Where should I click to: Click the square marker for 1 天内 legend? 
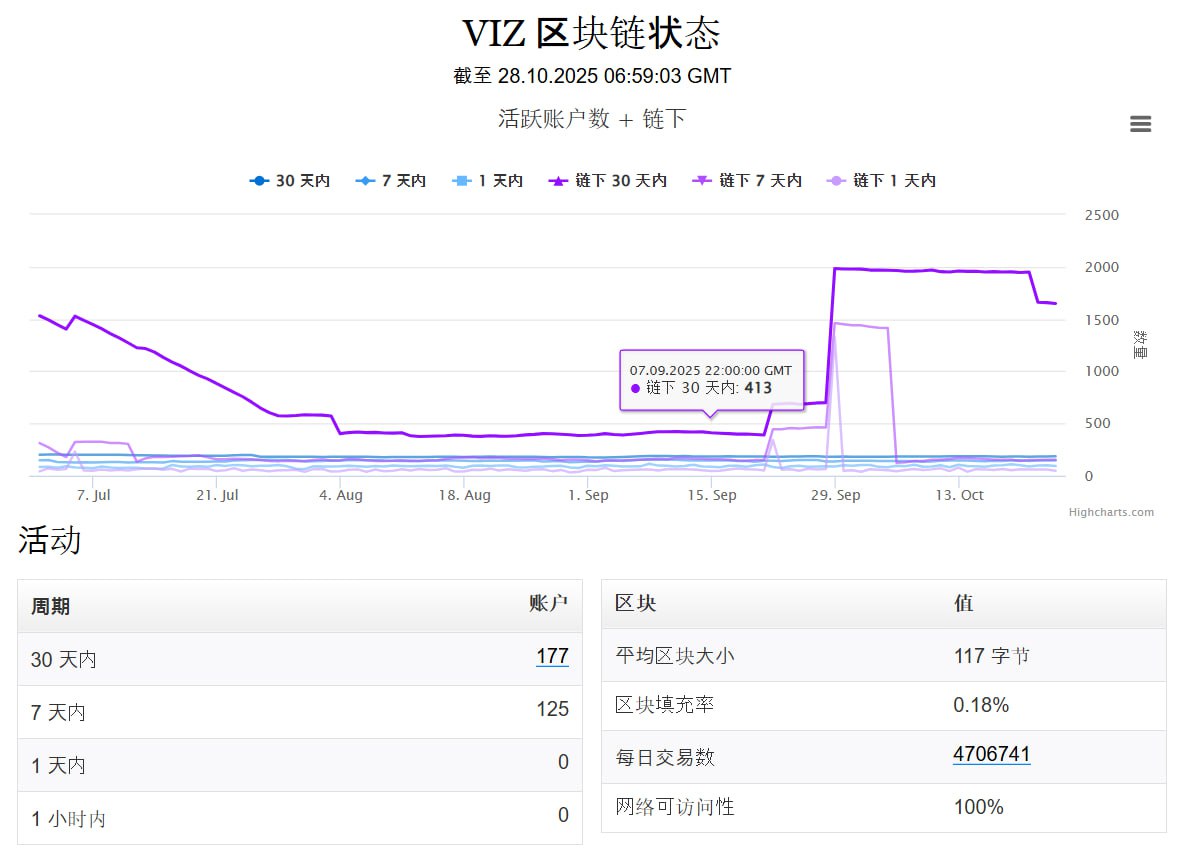[x=461, y=181]
